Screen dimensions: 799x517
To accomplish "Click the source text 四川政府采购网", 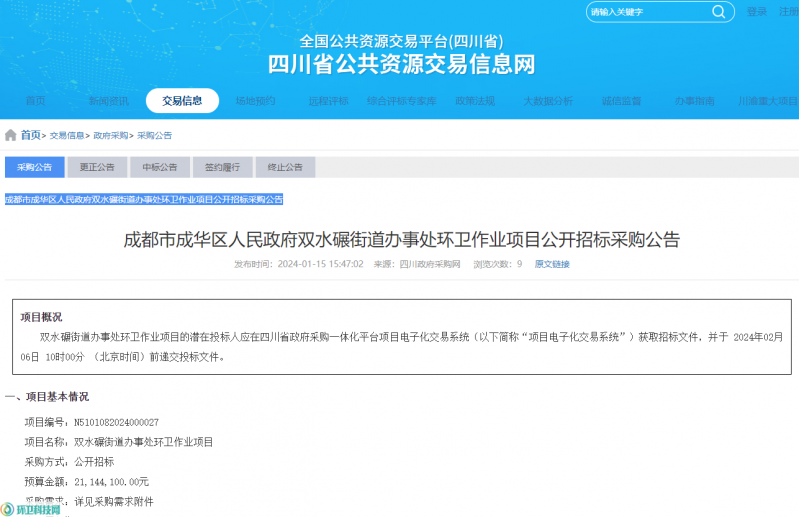I will tap(430, 264).
